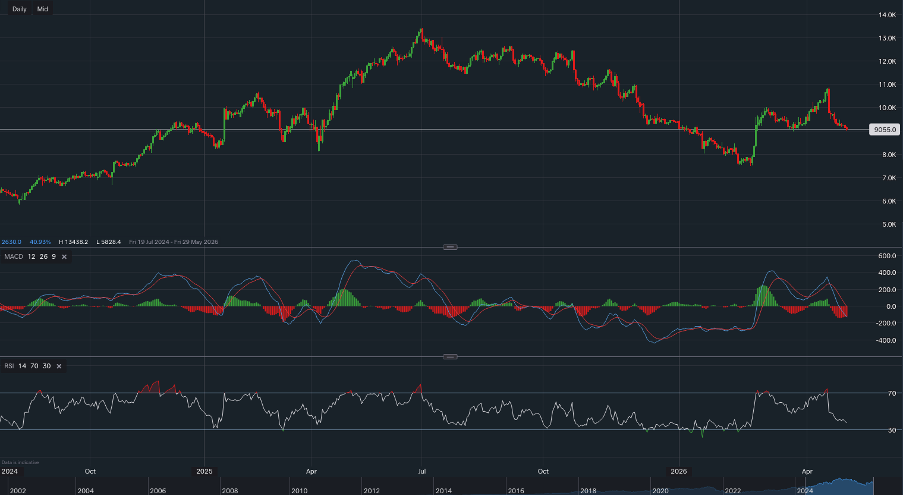This screenshot has height=496, width=904.
Task: Click the RSI indicator label
Action: click(8, 366)
